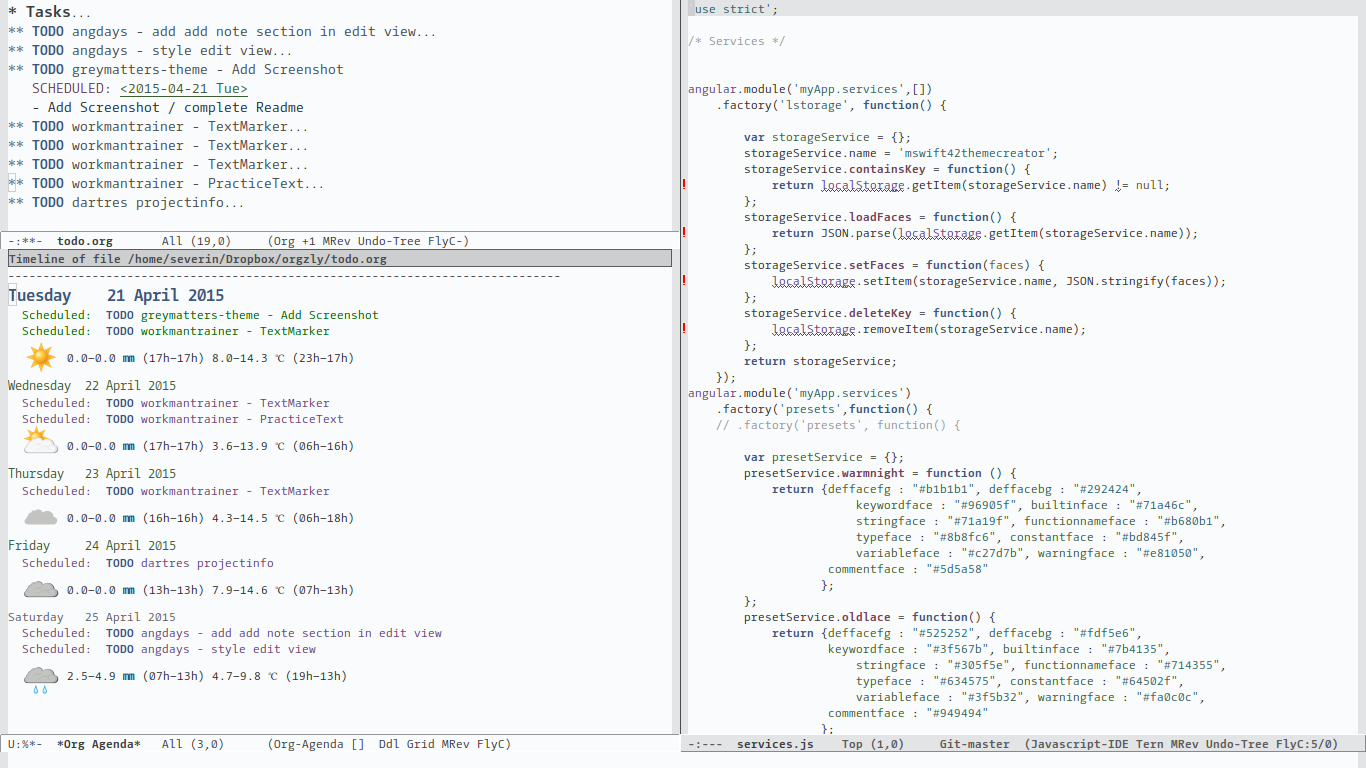Open Thursday's 'workmantrainer - TextMarker' agenda entry
Screen dimensions: 1366x768
[x=235, y=491]
